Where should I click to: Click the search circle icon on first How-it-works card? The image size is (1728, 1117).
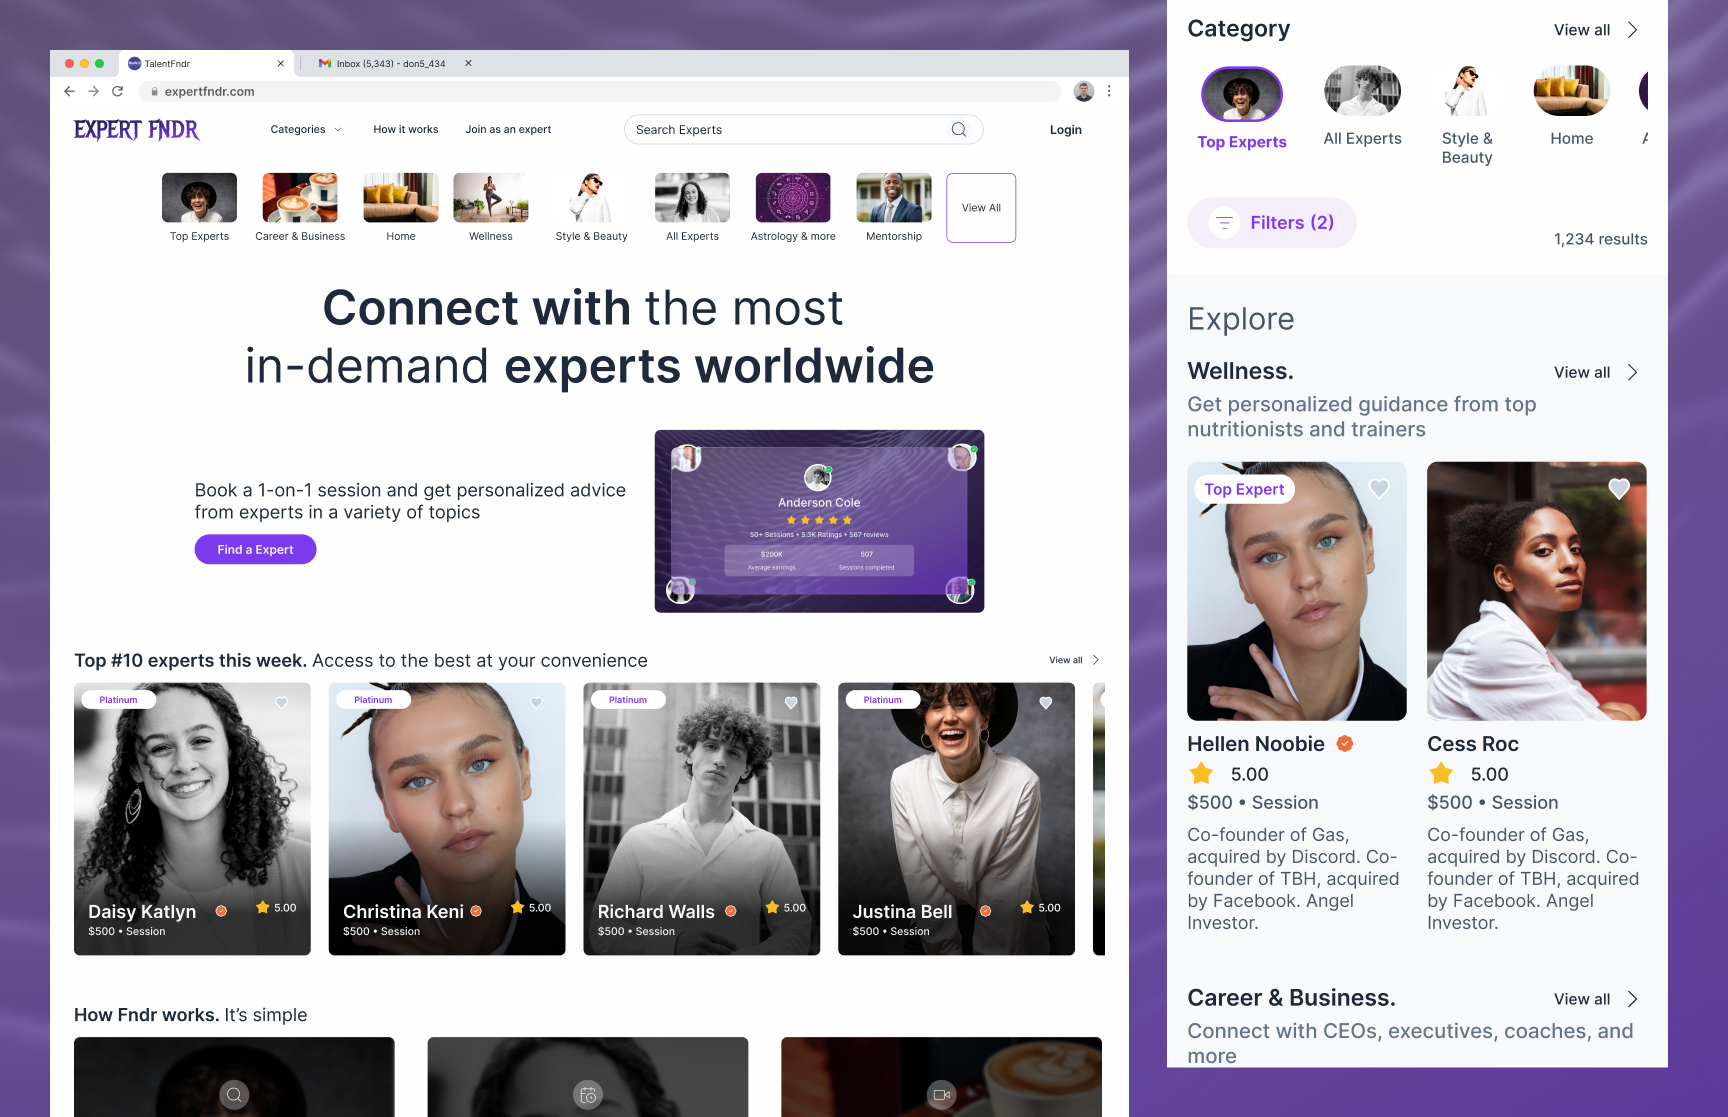[234, 1094]
